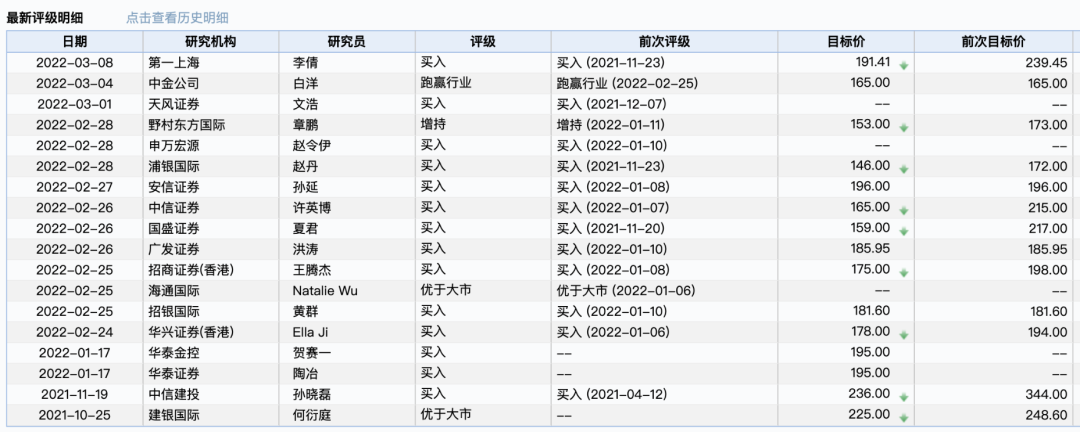The width and height of the screenshot is (1080, 432).
Task: Click analyst name 章鹏
Action: point(305,125)
